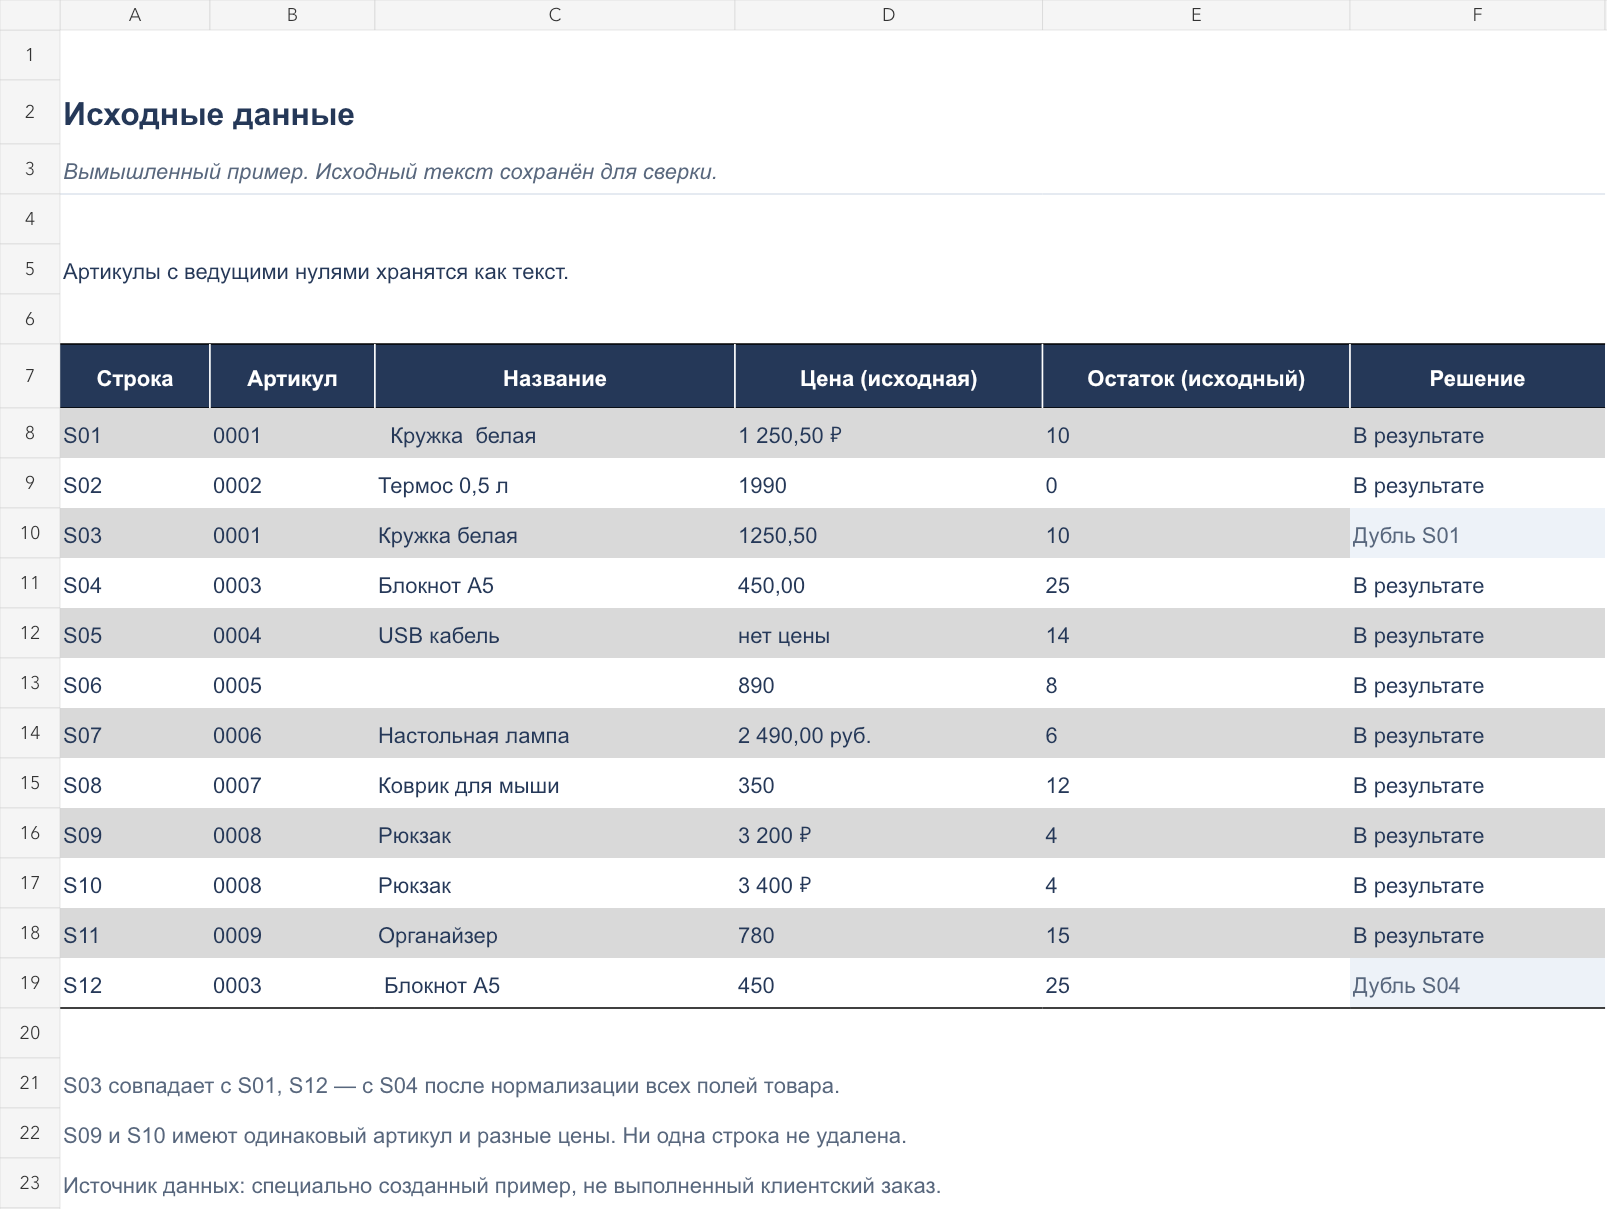Click the 'Коврик для мыши' name cell

coord(555,785)
